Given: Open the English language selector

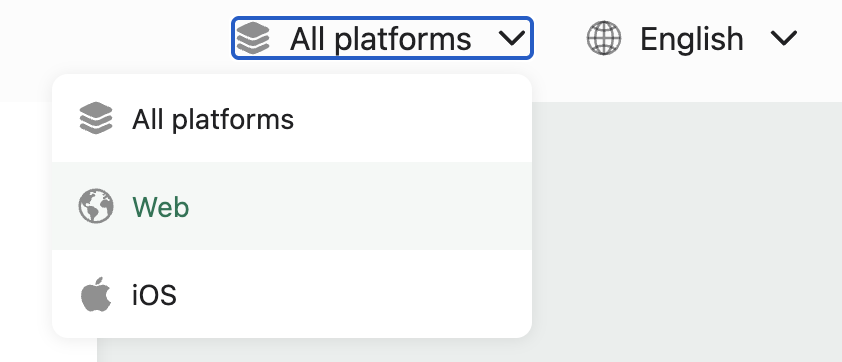Looking at the screenshot, I should [692, 38].
